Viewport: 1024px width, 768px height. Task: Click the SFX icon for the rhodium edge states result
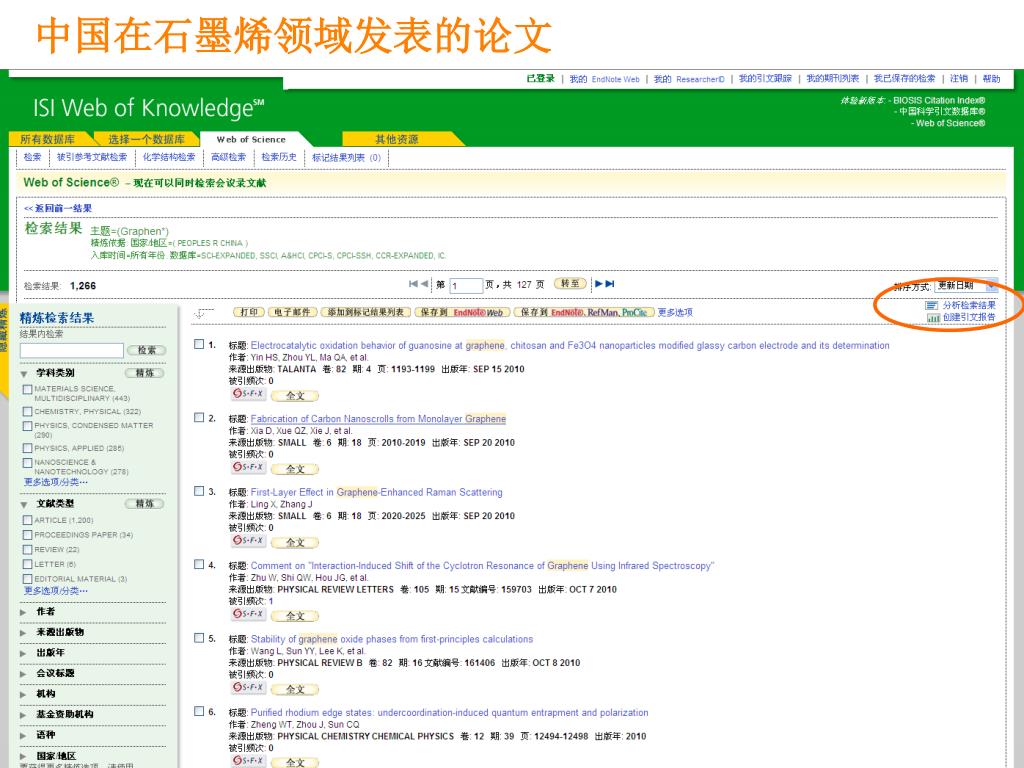248,761
